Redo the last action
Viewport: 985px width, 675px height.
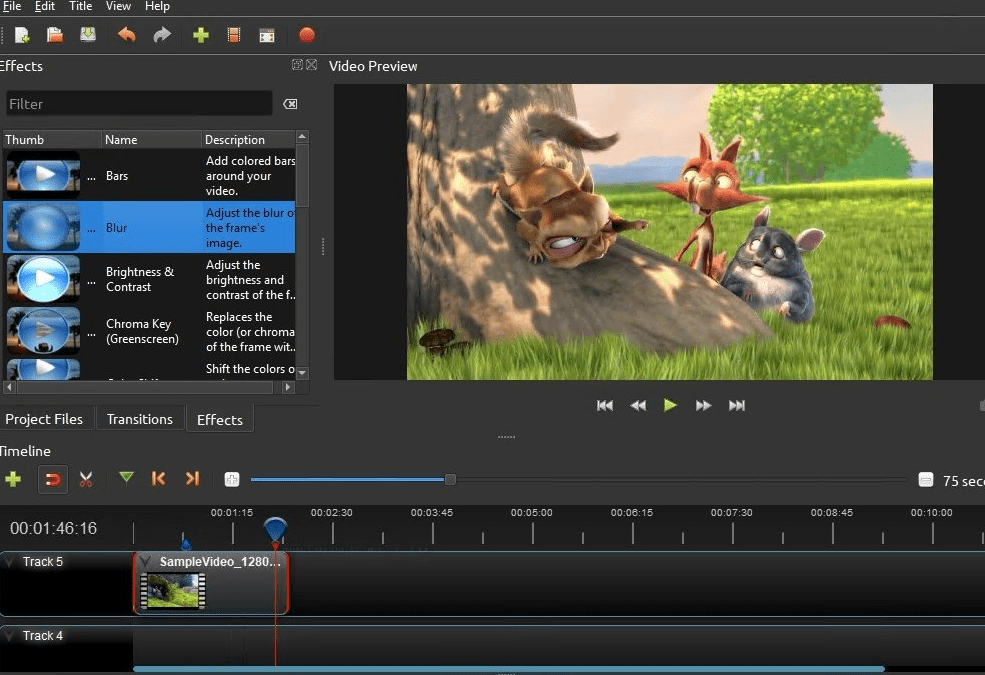(x=160, y=34)
